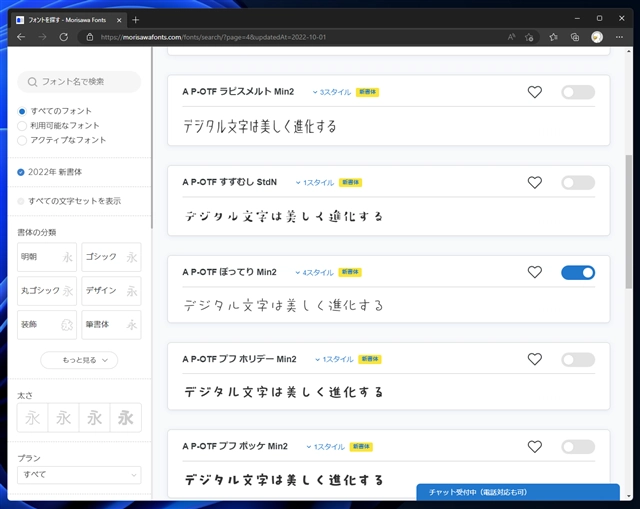Open font title A P-OTF プフ ホリデー Min2
Image resolution: width=640 pixels, height=509 pixels.
[239, 359]
